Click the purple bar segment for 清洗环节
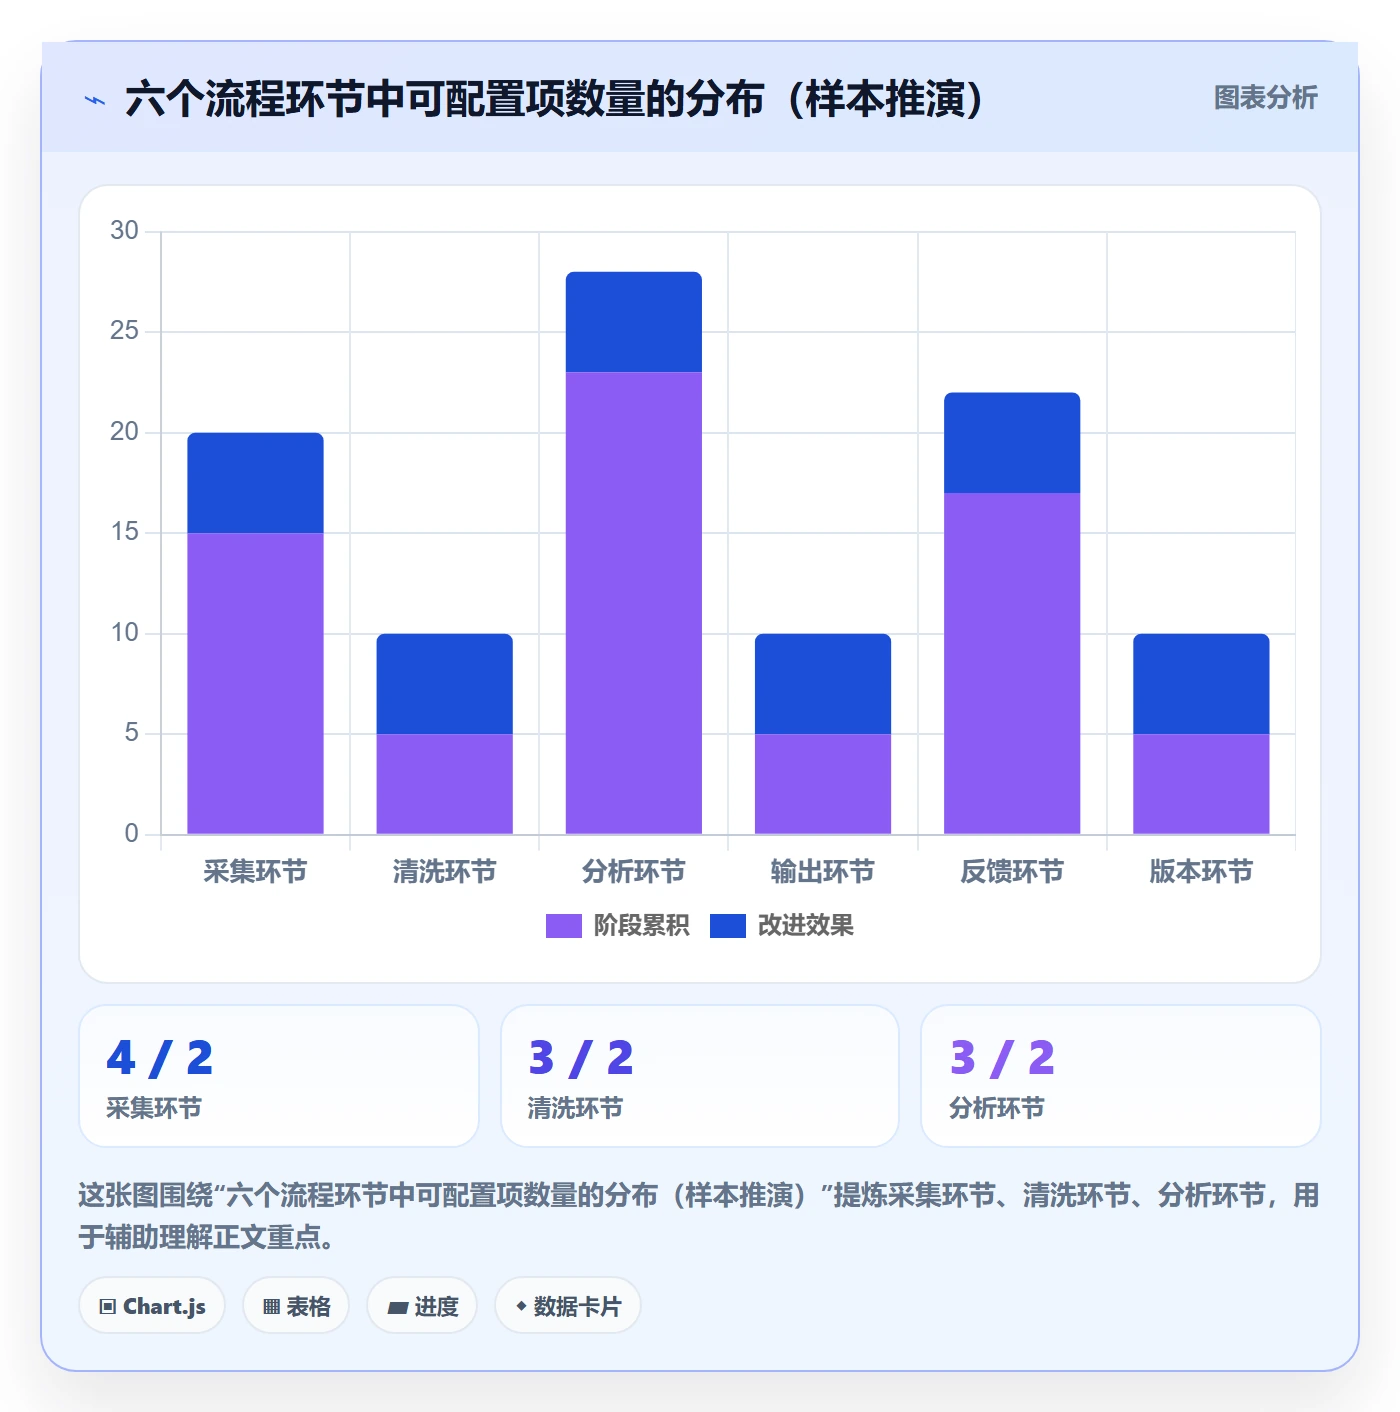 point(444,784)
